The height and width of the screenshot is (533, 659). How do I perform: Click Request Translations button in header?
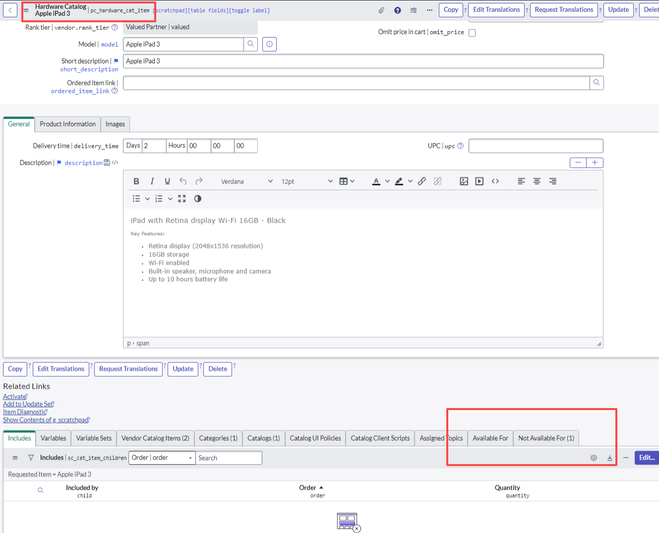(x=564, y=10)
